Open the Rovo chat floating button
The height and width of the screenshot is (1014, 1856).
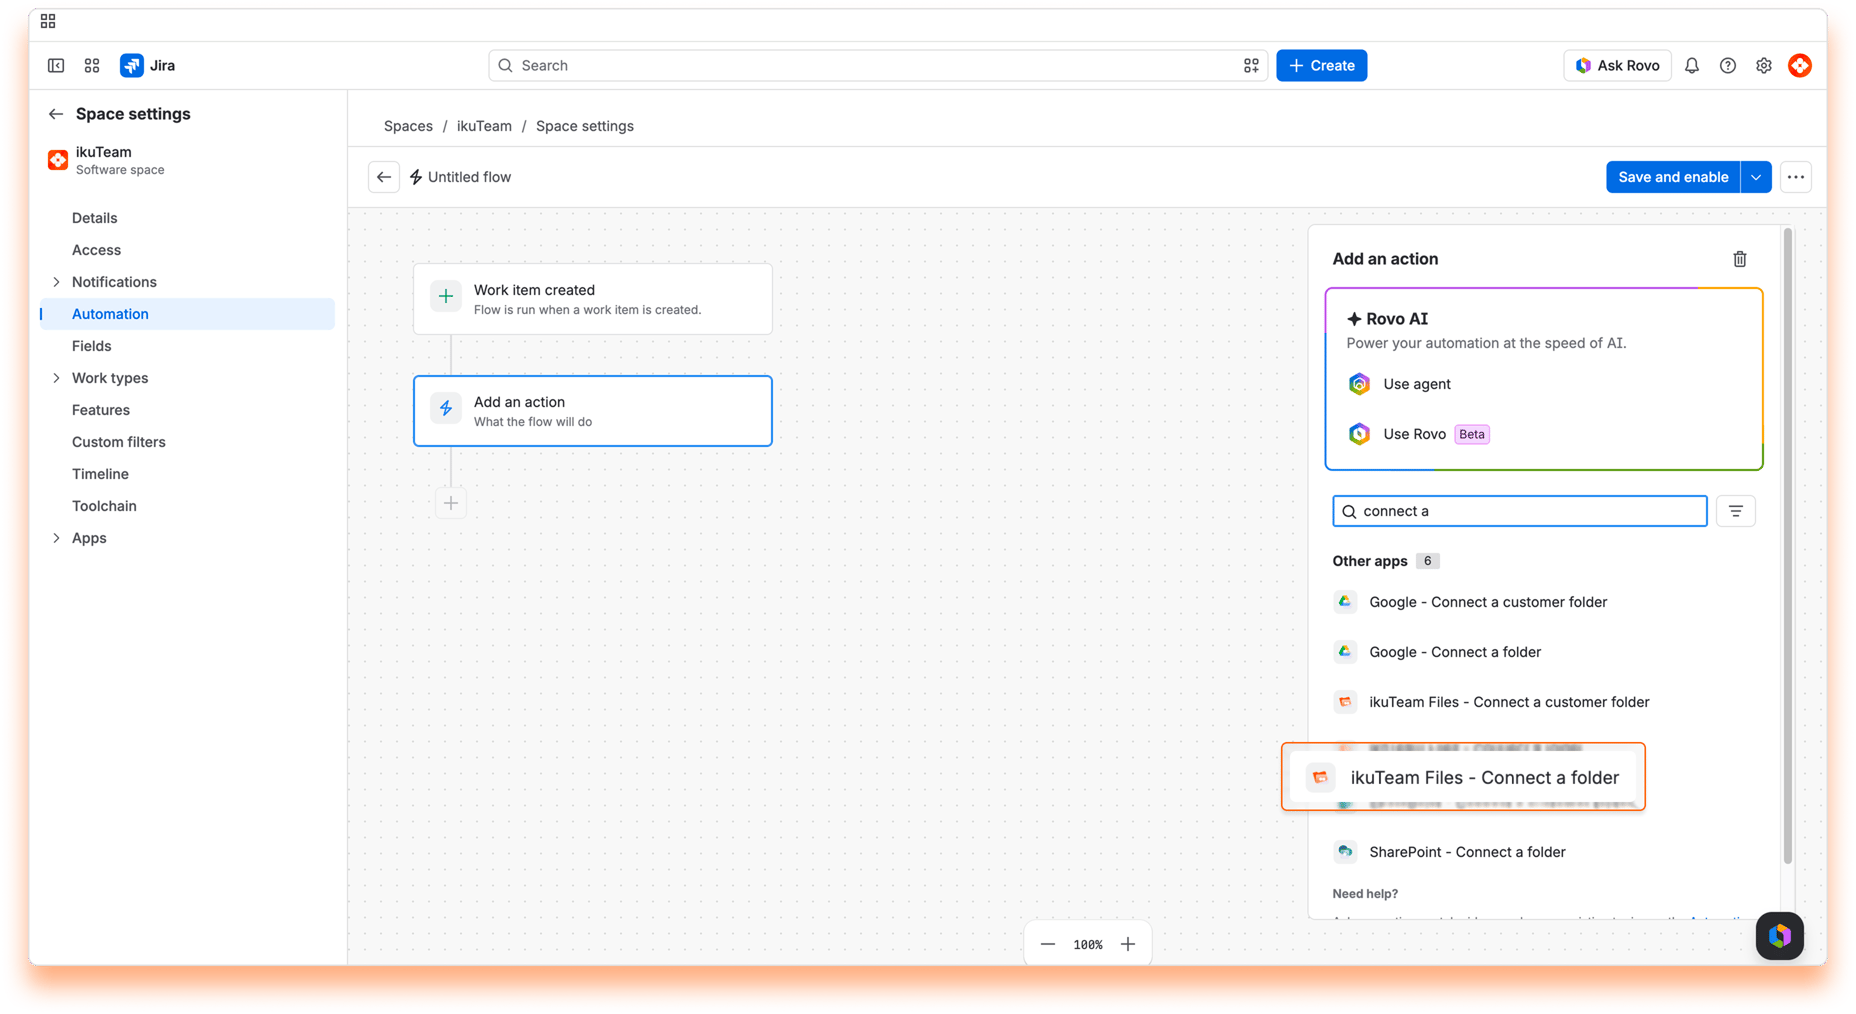tap(1780, 936)
